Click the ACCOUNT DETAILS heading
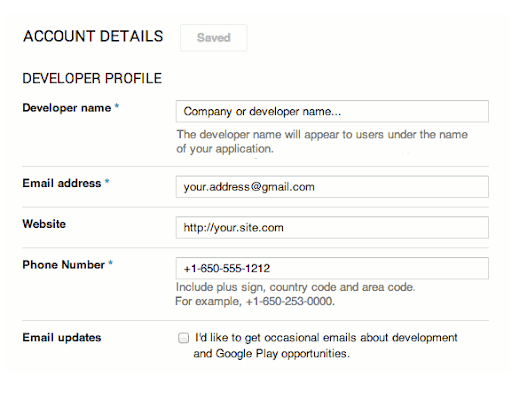Image resolution: width=512 pixels, height=400 pixels. coord(93,36)
